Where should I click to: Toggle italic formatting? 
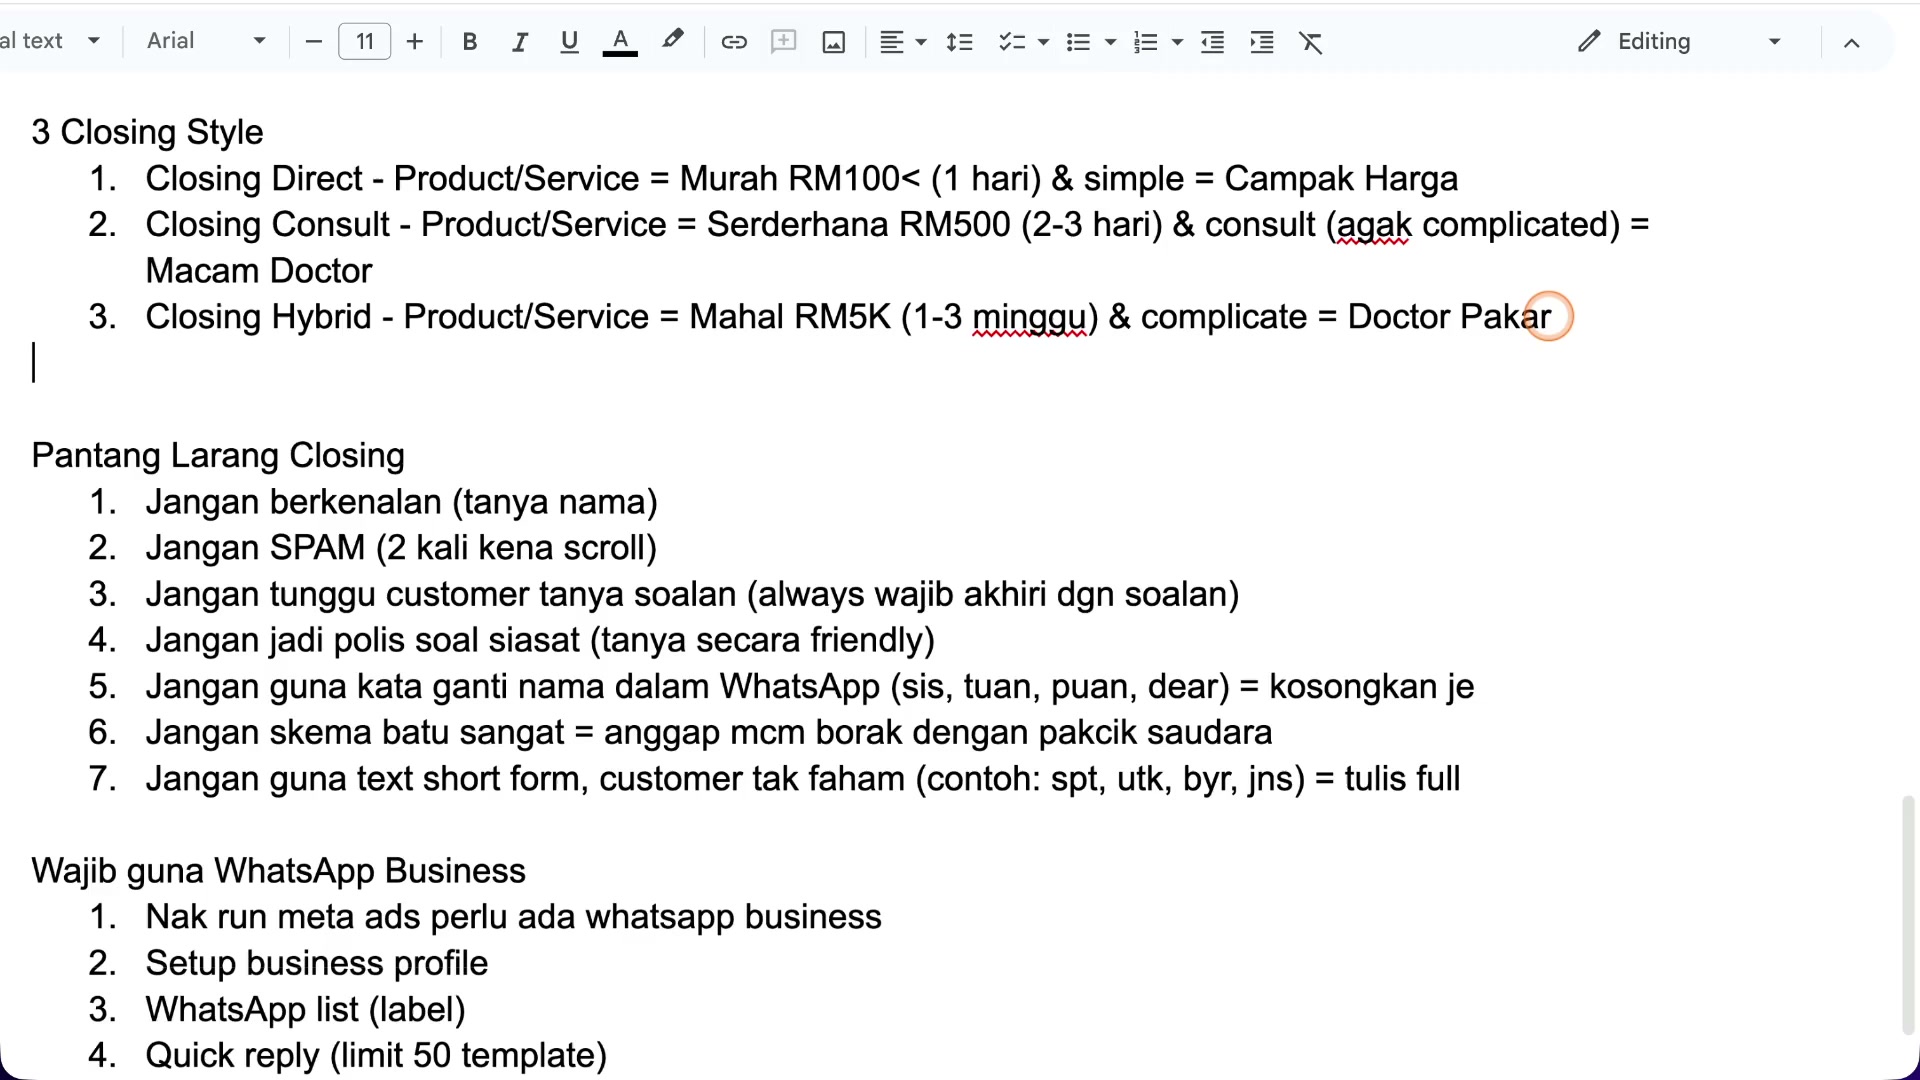point(519,42)
